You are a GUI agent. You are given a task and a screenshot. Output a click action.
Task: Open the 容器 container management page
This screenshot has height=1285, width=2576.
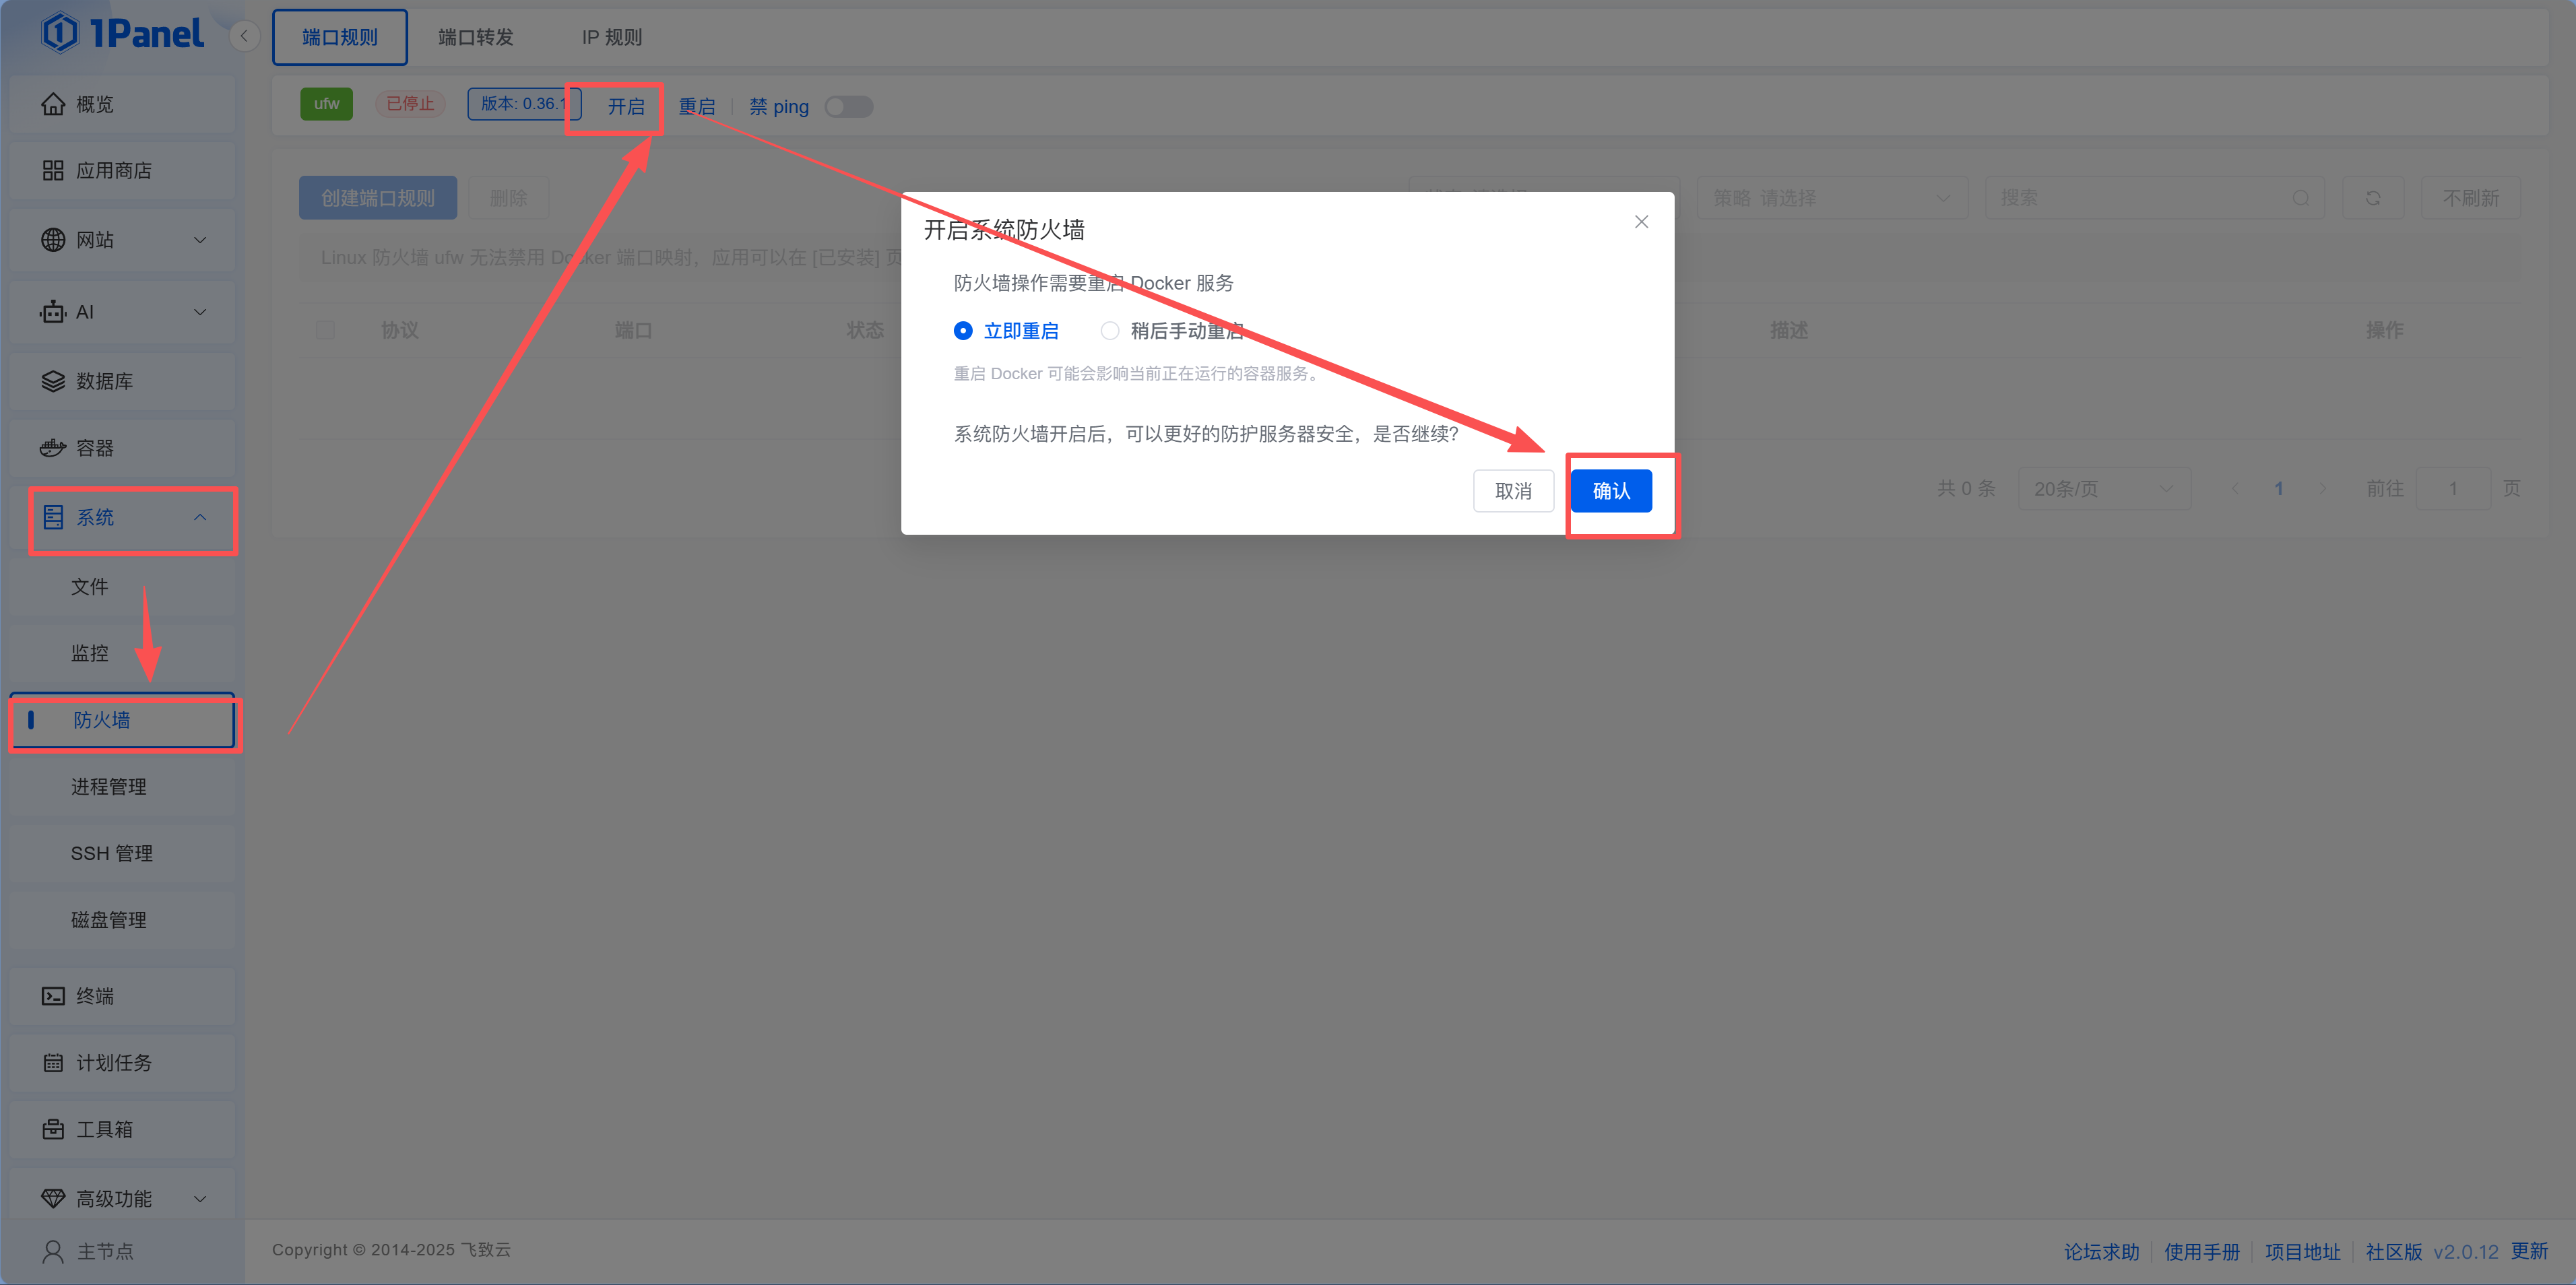(x=96, y=447)
